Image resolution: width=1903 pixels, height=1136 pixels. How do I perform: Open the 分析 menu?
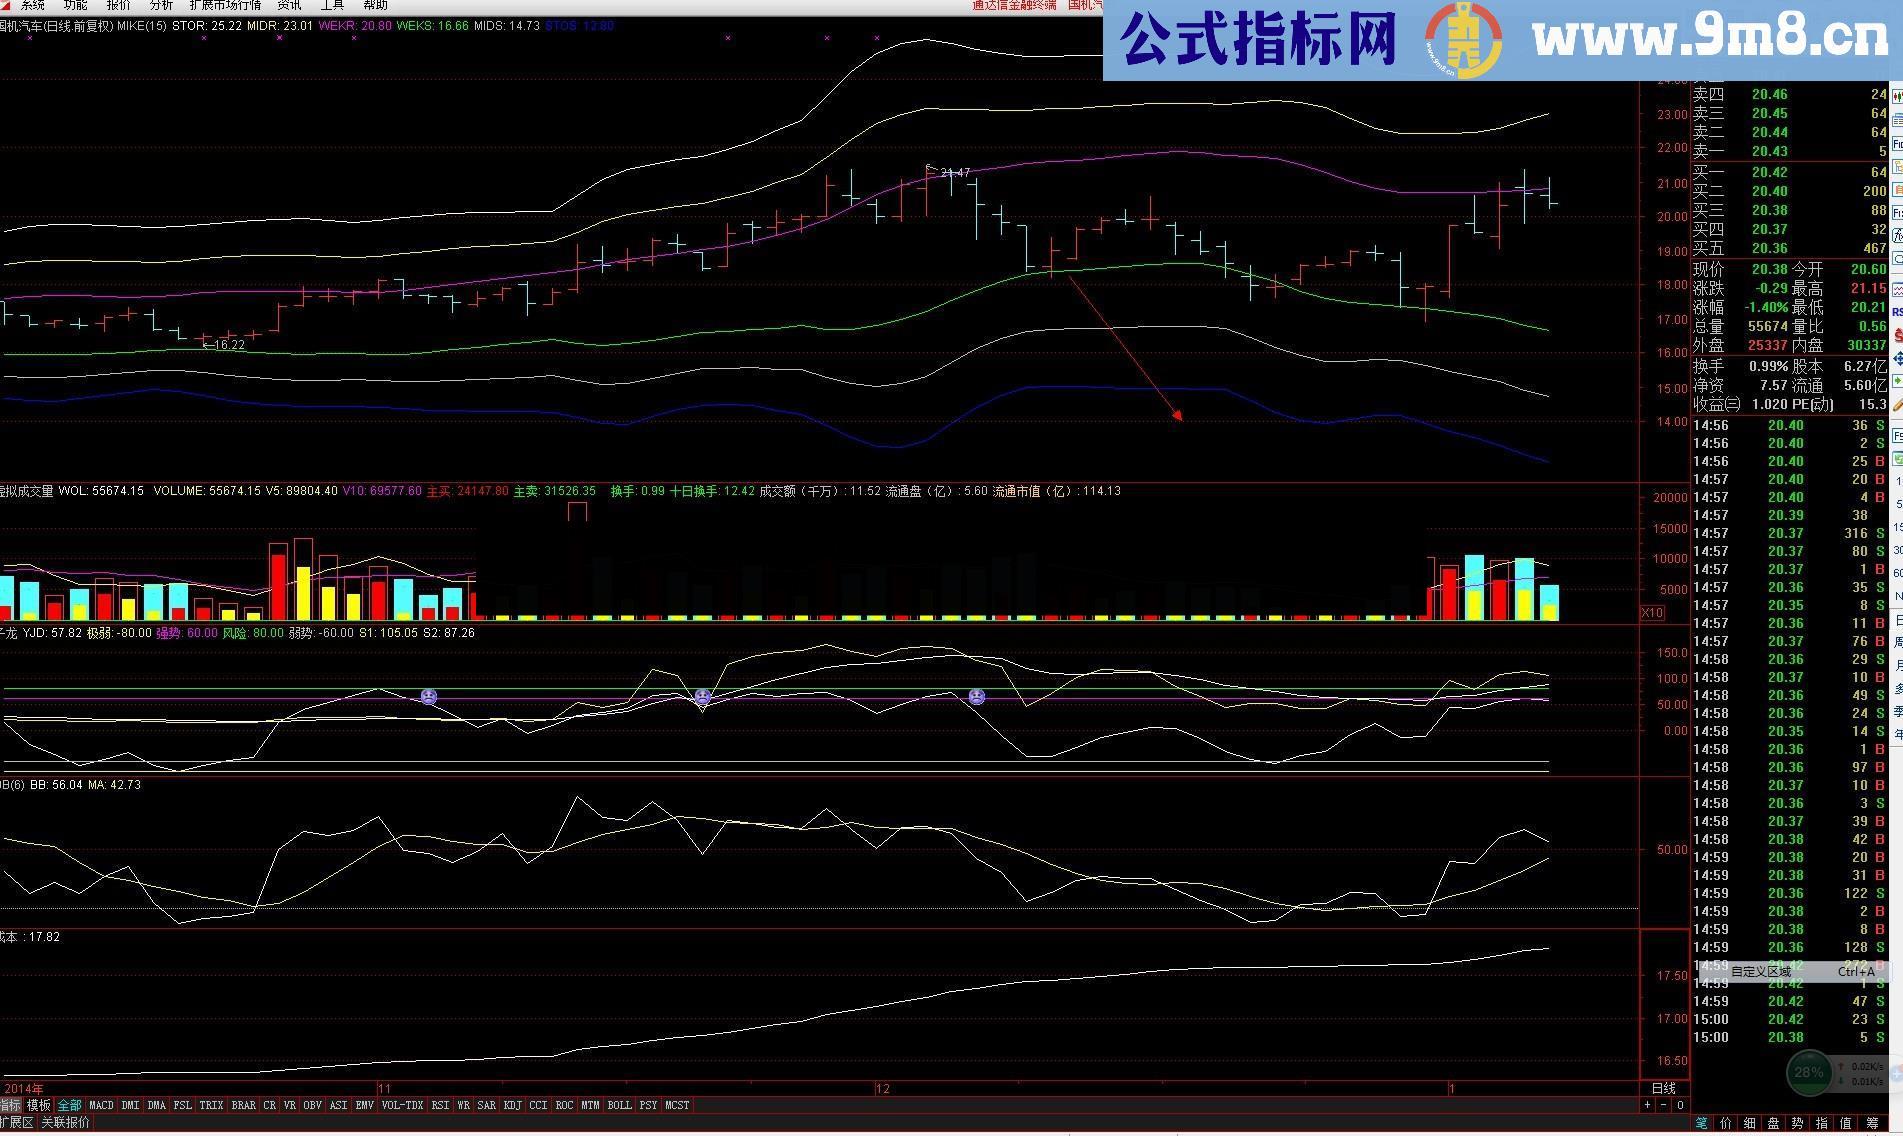[x=161, y=6]
